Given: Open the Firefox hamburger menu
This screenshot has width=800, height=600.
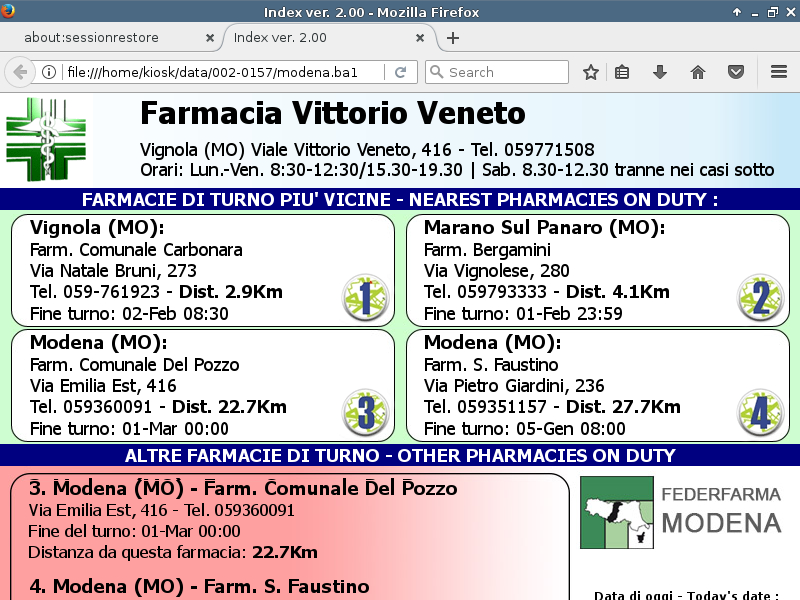Looking at the screenshot, I should [779, 72].
